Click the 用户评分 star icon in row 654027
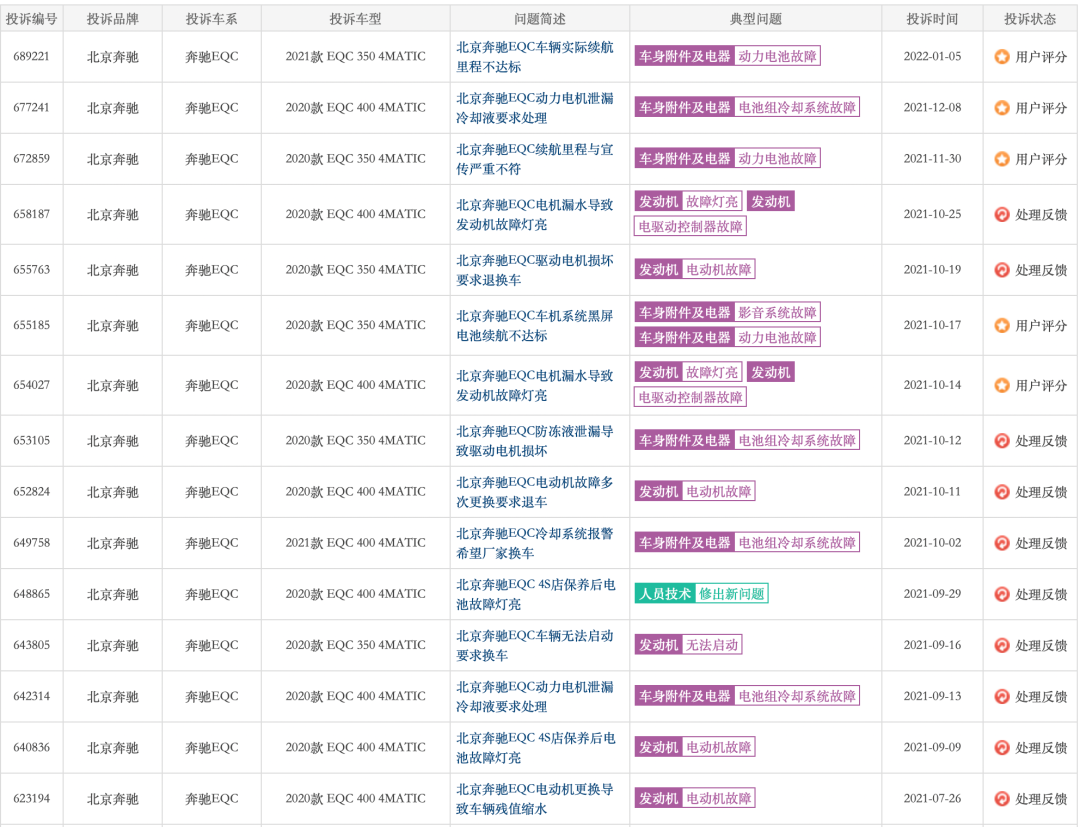Image resolution: width=1080 pixels, height=827 pixels. pyautogui.click(x=1002, y=385)
